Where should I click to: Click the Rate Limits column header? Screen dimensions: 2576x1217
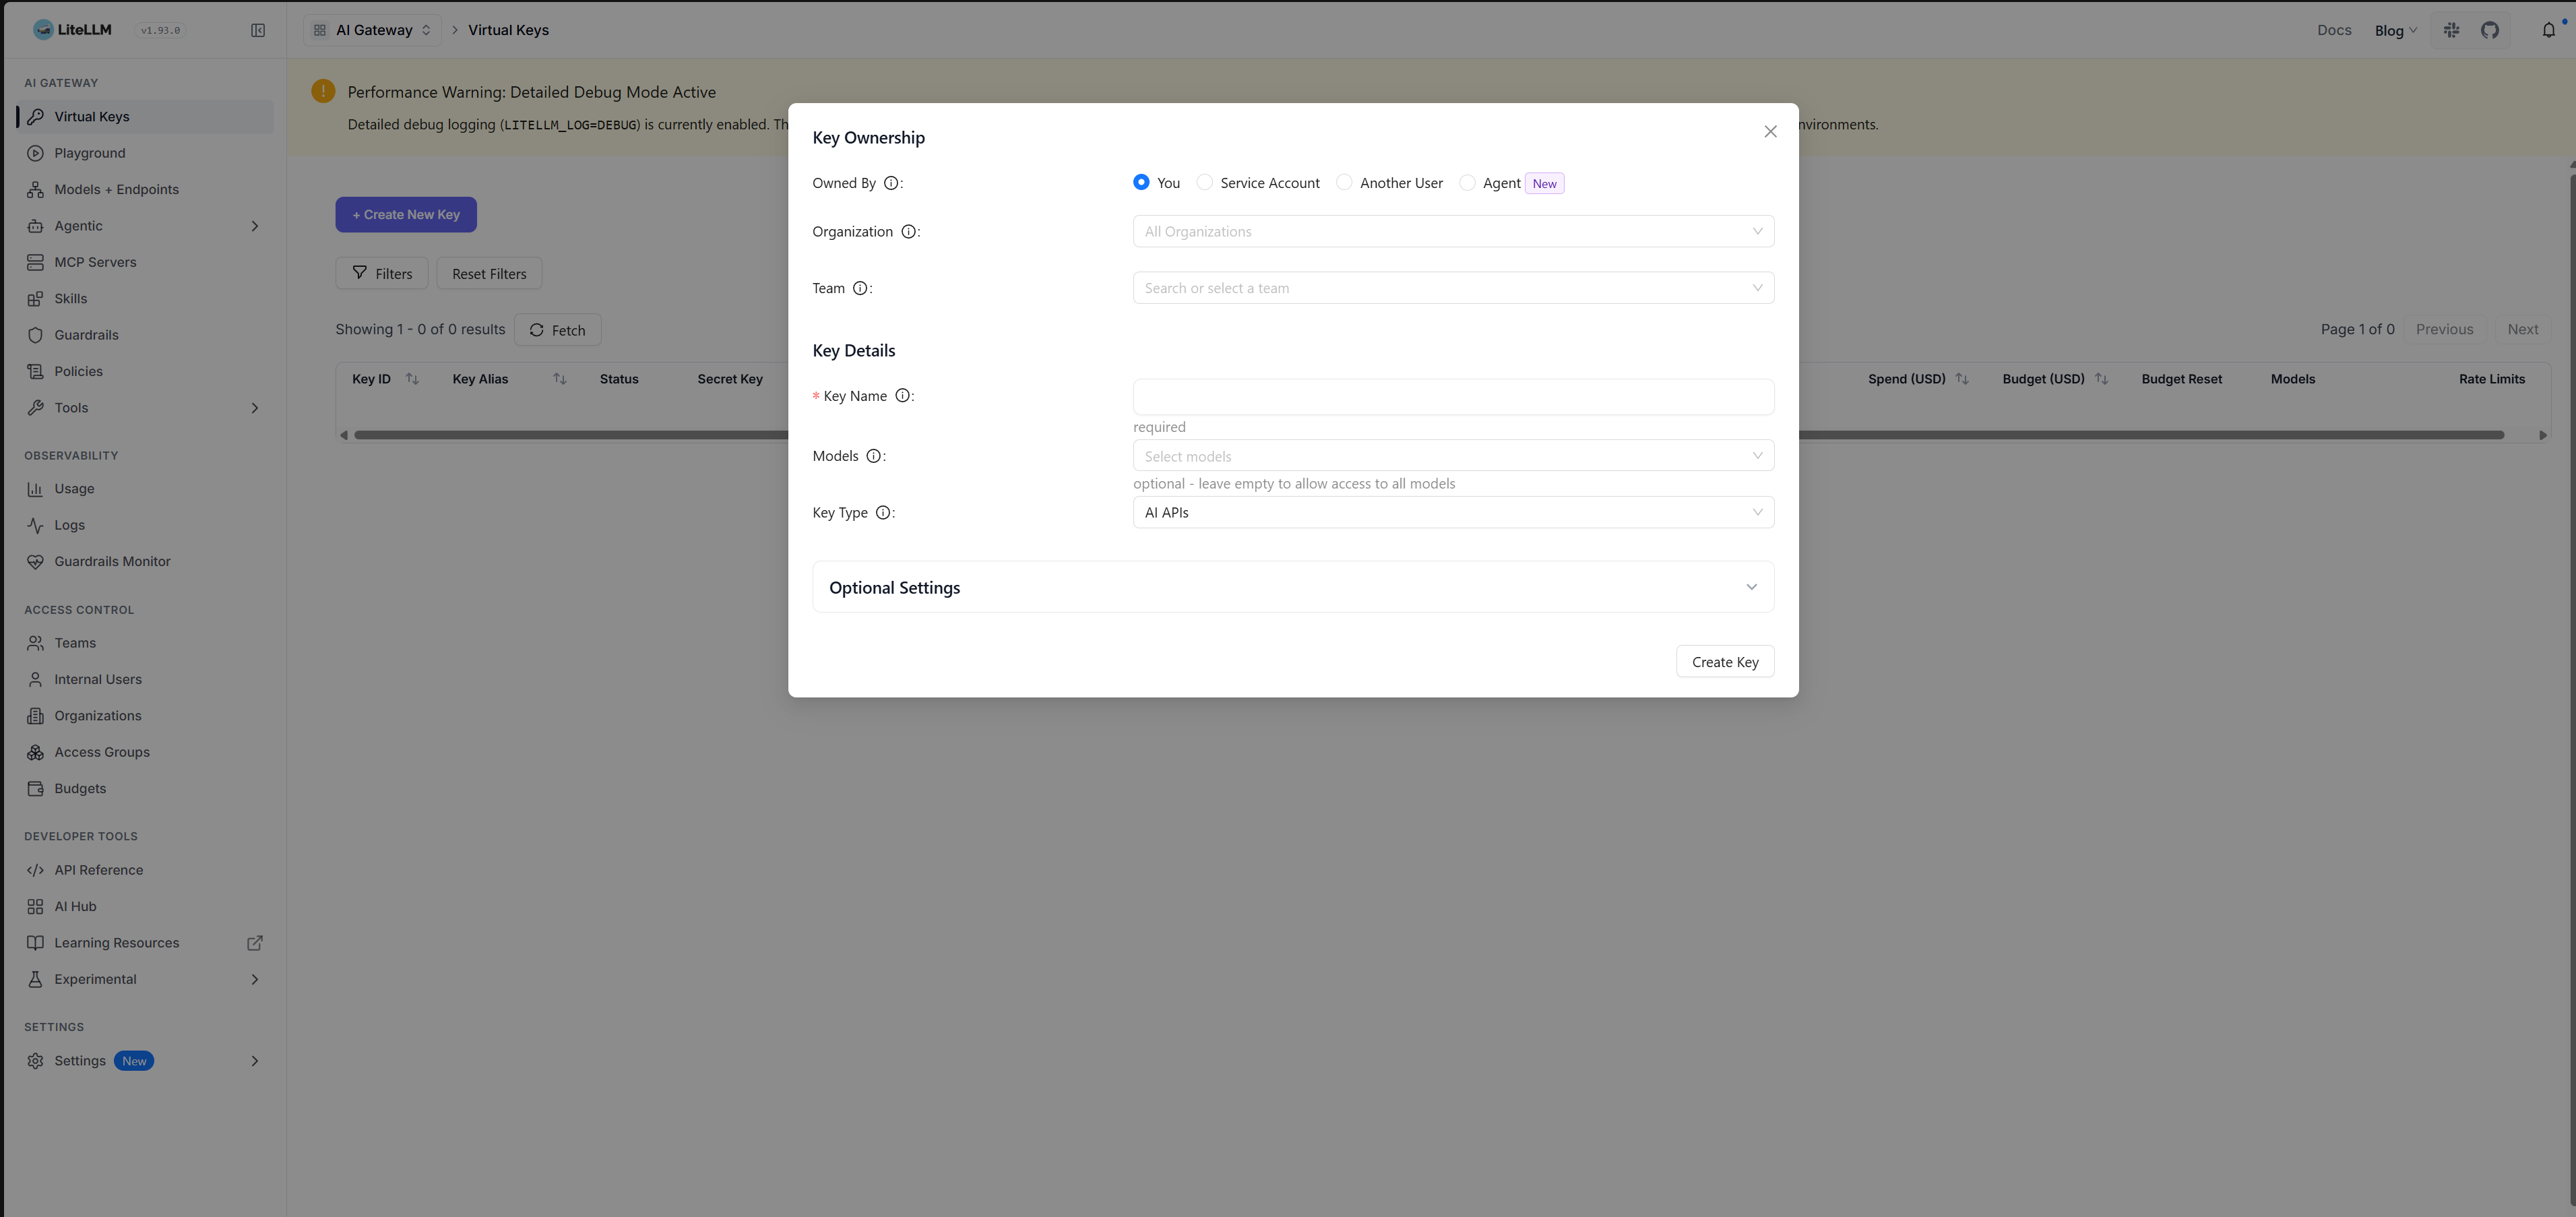(2491, 379)
